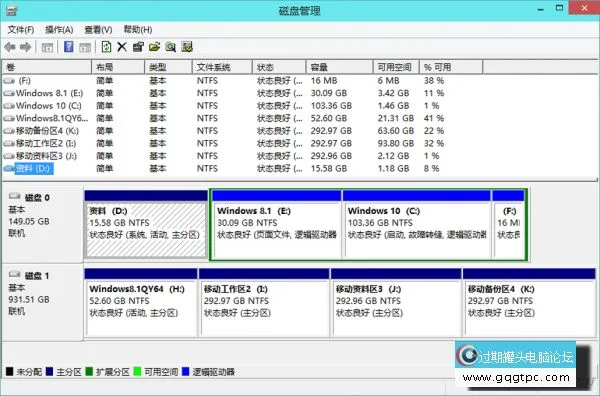Click the 103.36 GB capacity cell
Screen dimensions: 600x396
point(331,106)
